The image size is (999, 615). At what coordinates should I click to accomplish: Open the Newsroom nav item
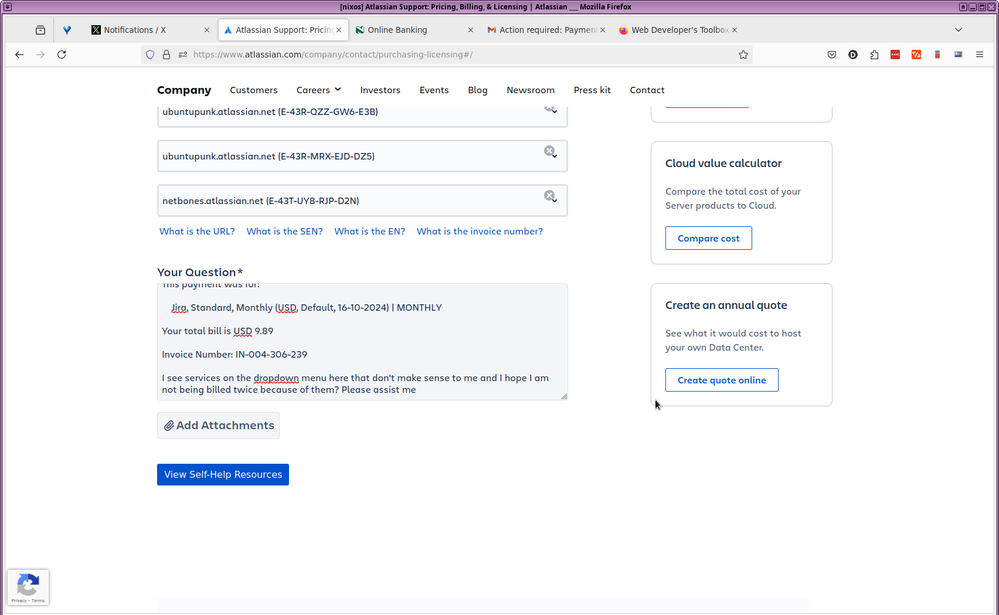coord(530,90)
